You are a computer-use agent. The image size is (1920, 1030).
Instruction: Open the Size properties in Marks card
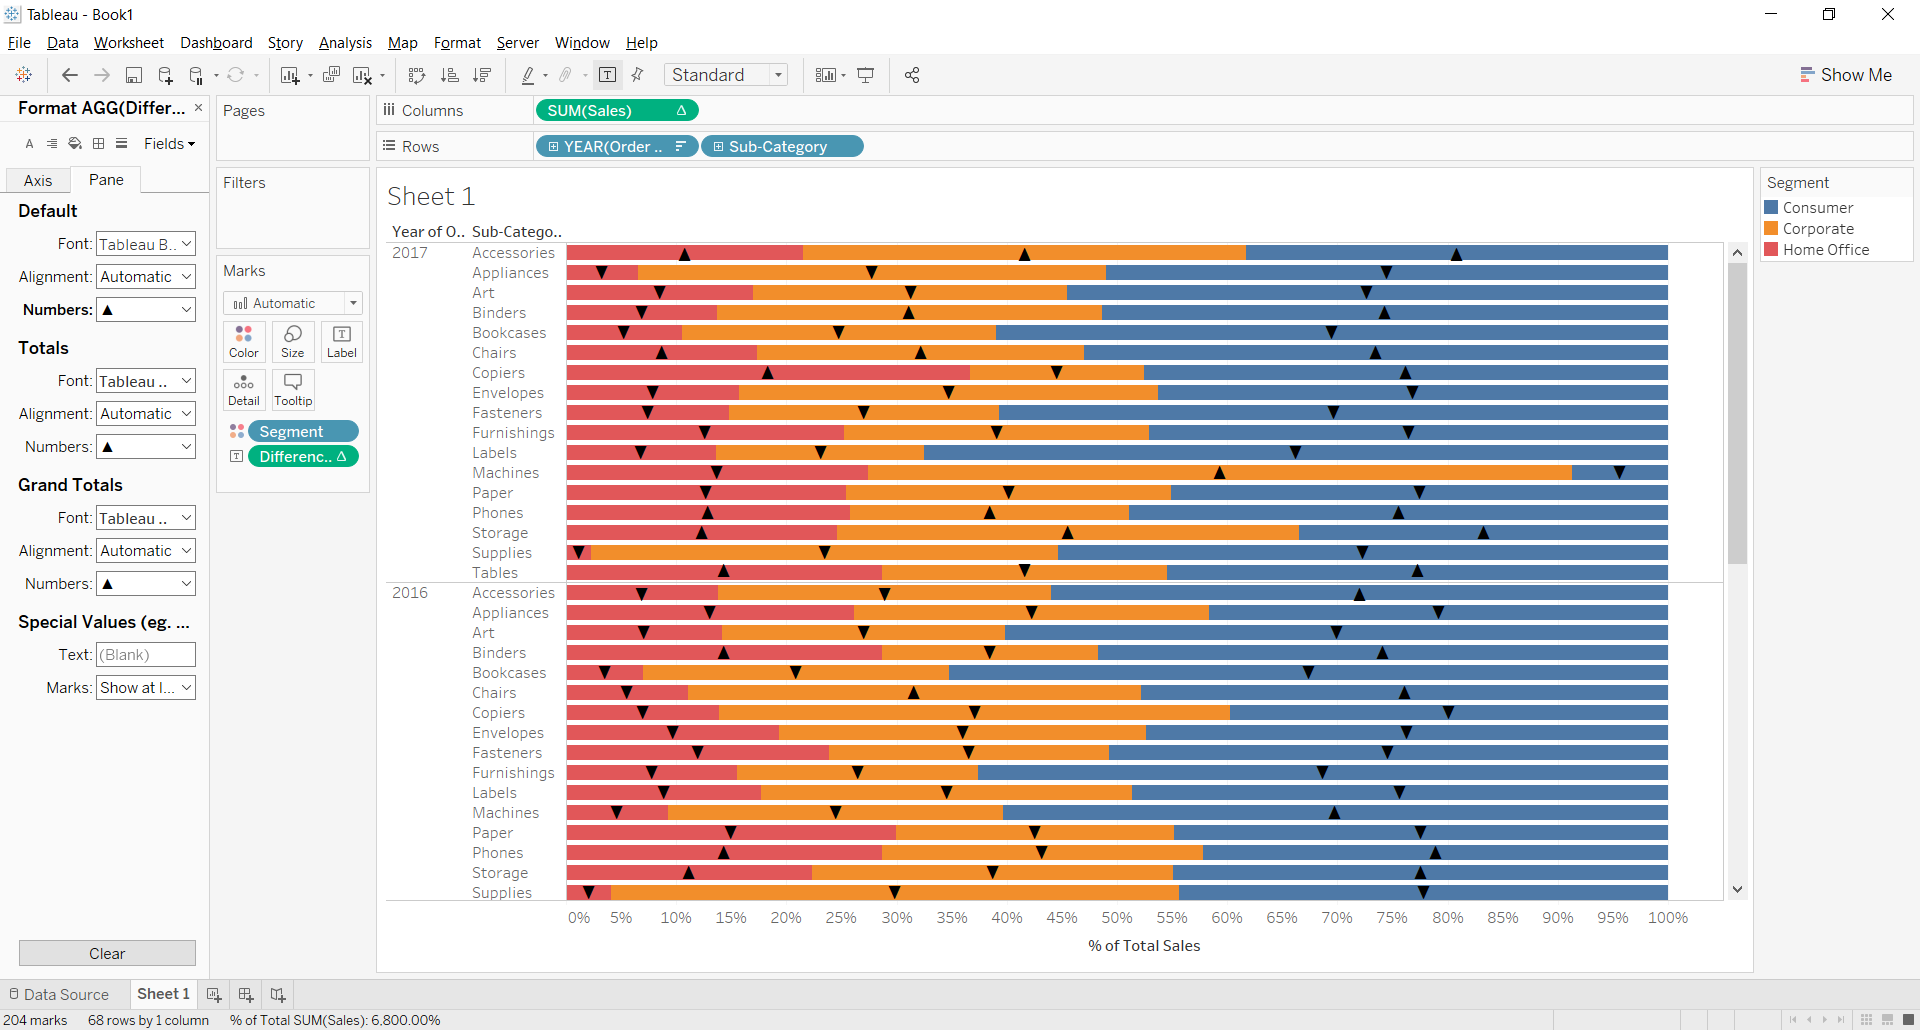click(x=292, y=341)
